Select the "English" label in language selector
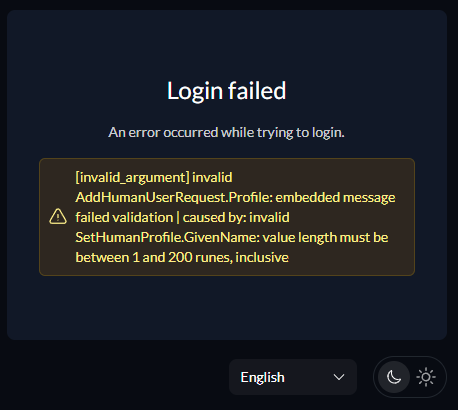The image size is (458, 410). point(262,377)
